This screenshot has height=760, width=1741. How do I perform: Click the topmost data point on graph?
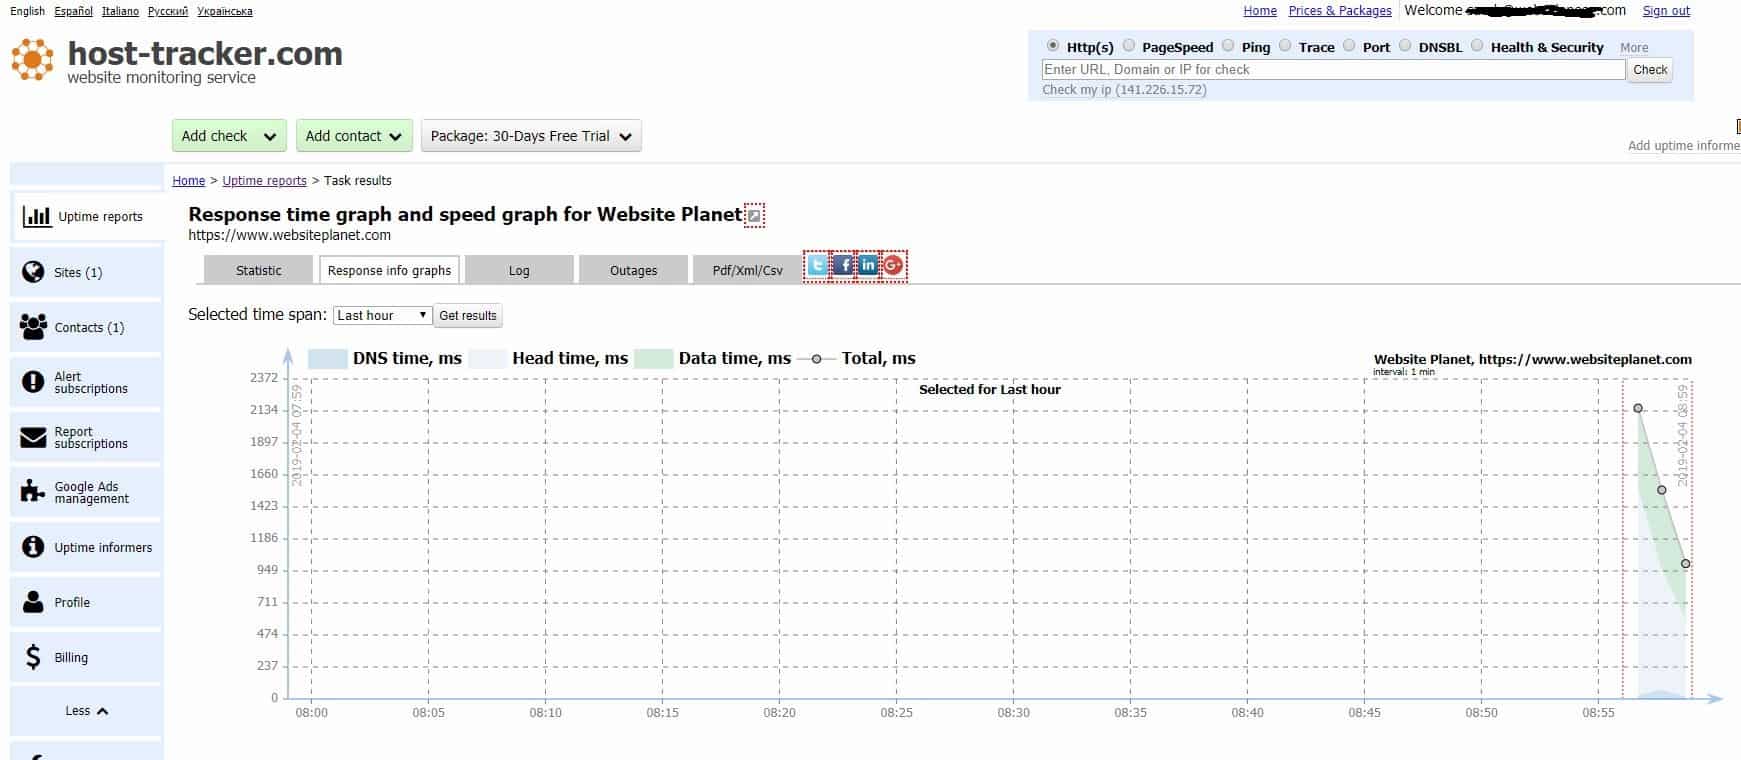click(1638, 408)
